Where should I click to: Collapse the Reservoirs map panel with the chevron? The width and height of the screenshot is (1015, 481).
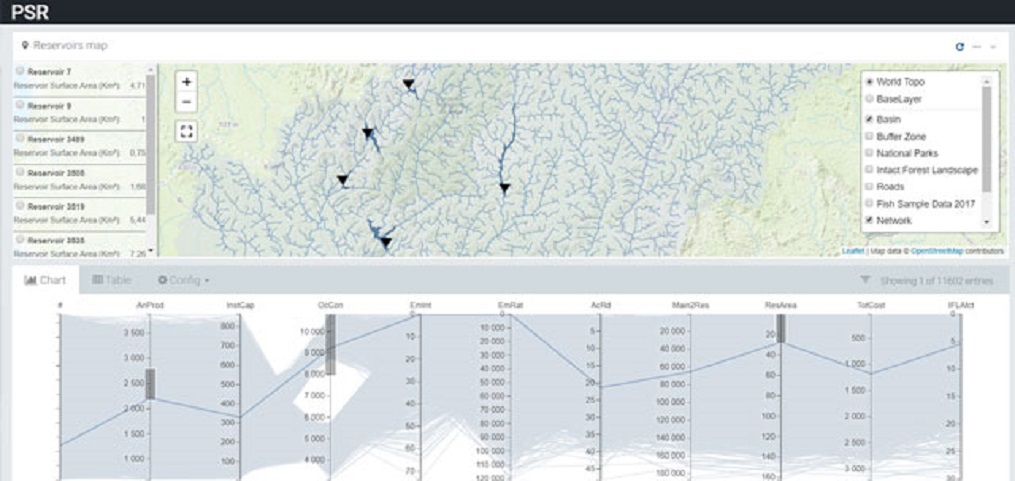(x=992, y=47)
